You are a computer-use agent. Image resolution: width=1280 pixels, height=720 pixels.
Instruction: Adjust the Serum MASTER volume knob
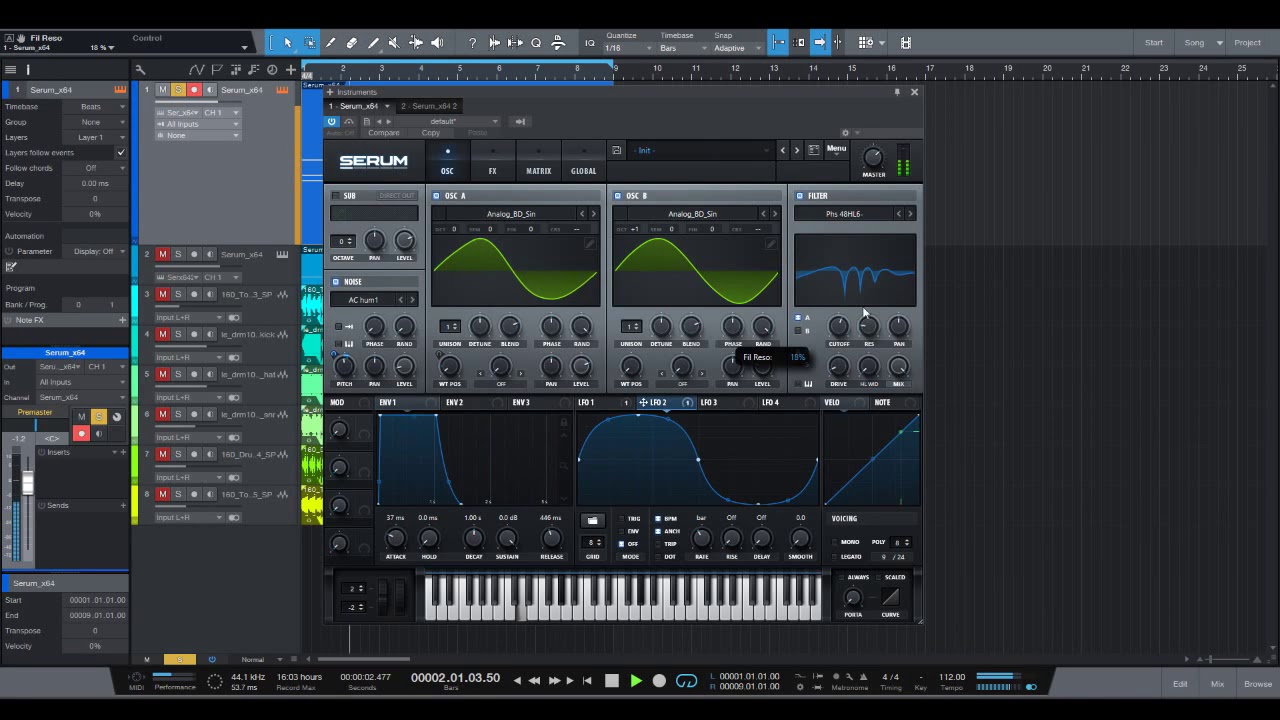click(873, 157)
